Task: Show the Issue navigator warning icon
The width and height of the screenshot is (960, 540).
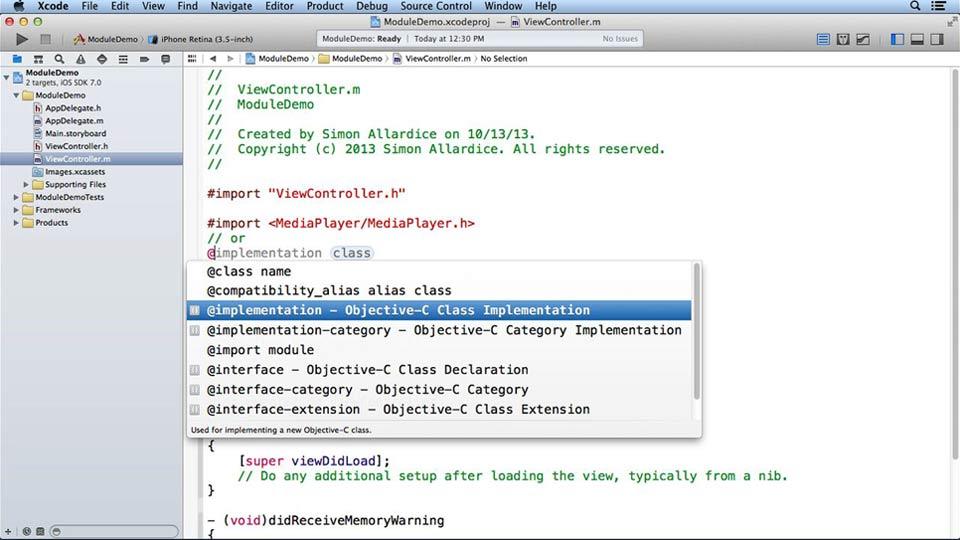Action: (81, 59)
